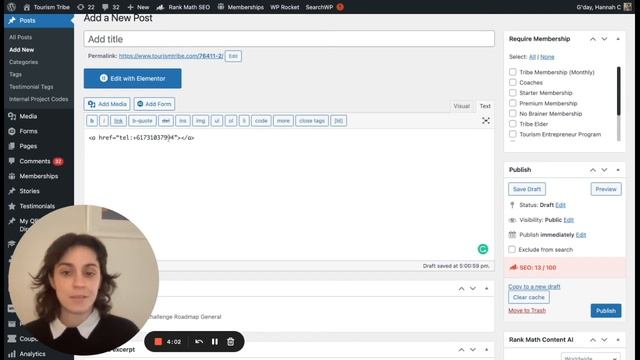Image resolution: width=640 pixels, height=360 pixels.
Task: Click the Add title field
Action: pos(289,39)
